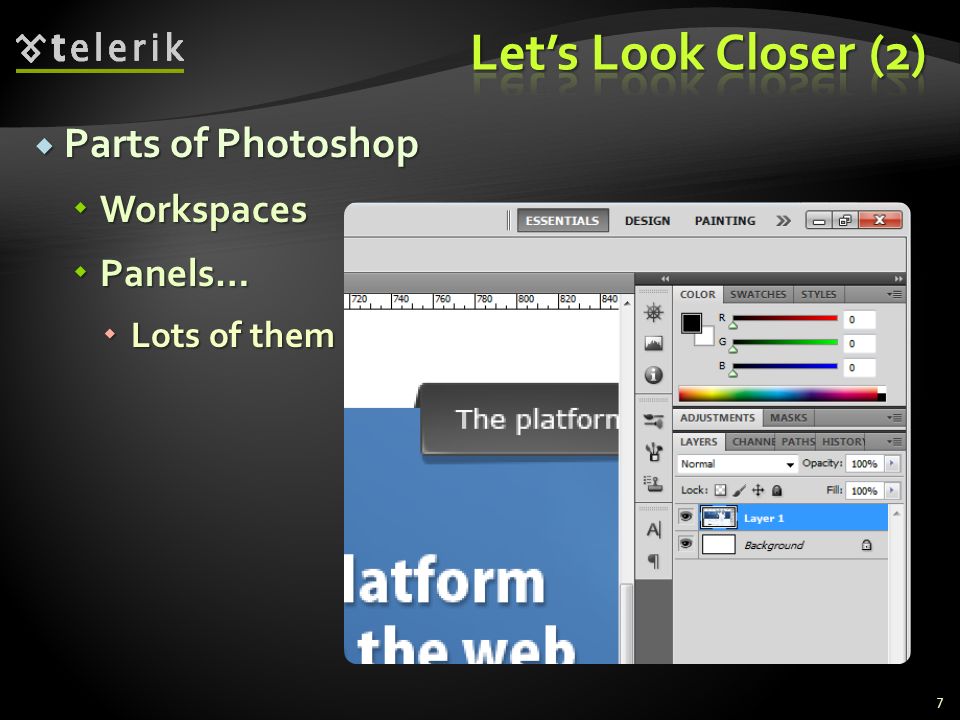The height and width of the screenshot is (720, 960).
Task: Open the Opacity slider arrow
Action: click(892, 463)
